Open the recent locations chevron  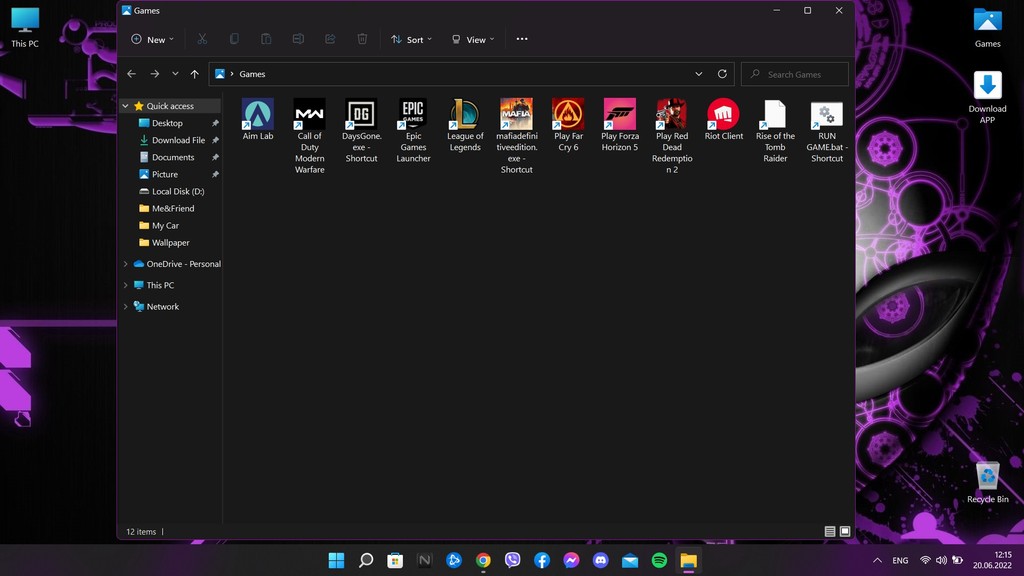point(175,74)
